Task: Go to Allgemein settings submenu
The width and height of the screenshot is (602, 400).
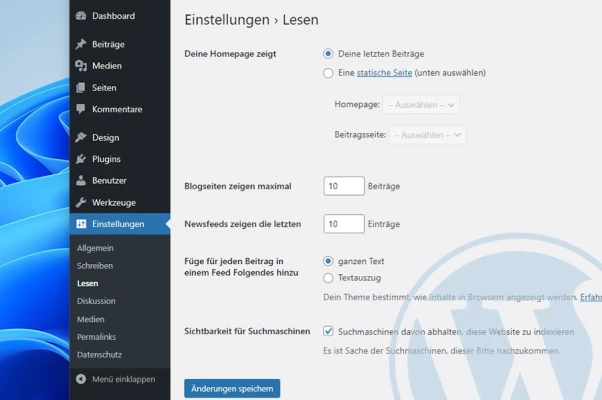Action: pos(95,248)
